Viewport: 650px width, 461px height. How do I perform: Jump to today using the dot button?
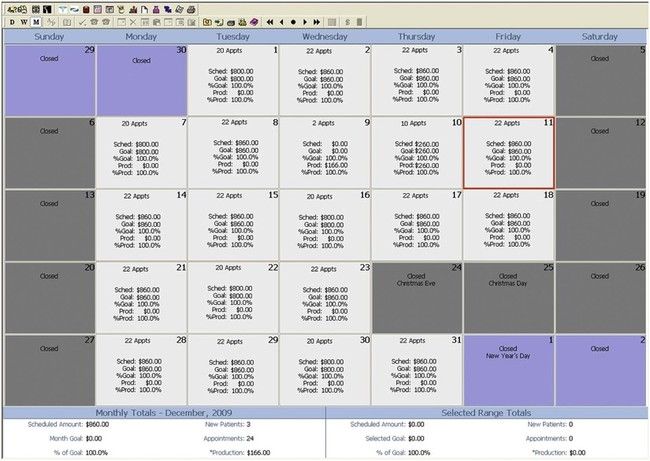(292, 21)
